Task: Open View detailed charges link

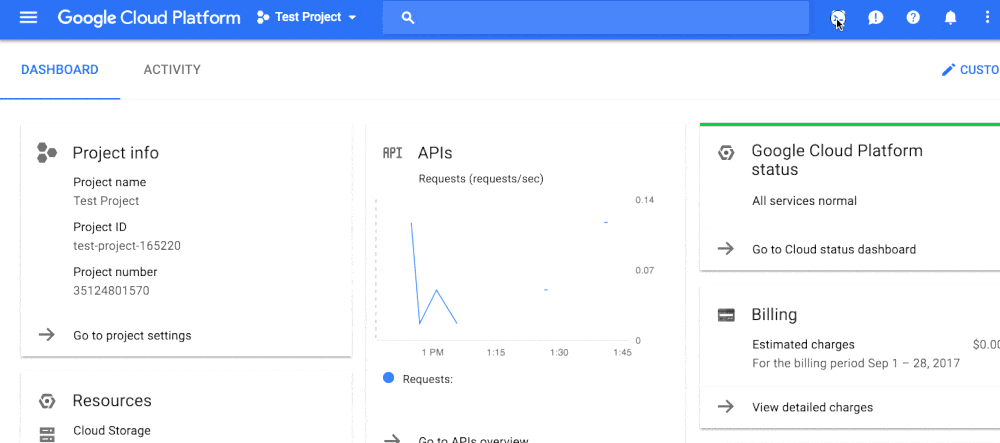Action: [812, 407]
